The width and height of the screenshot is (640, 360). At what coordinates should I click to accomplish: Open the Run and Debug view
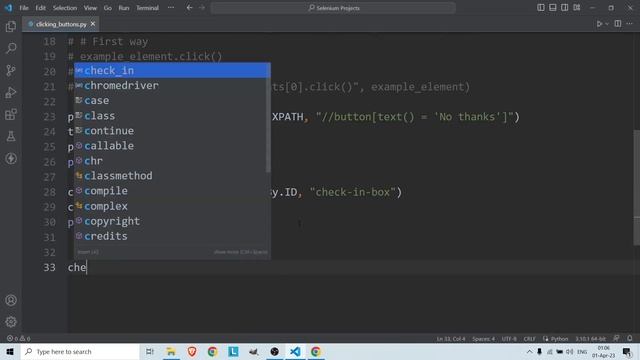tap(11, 92)
